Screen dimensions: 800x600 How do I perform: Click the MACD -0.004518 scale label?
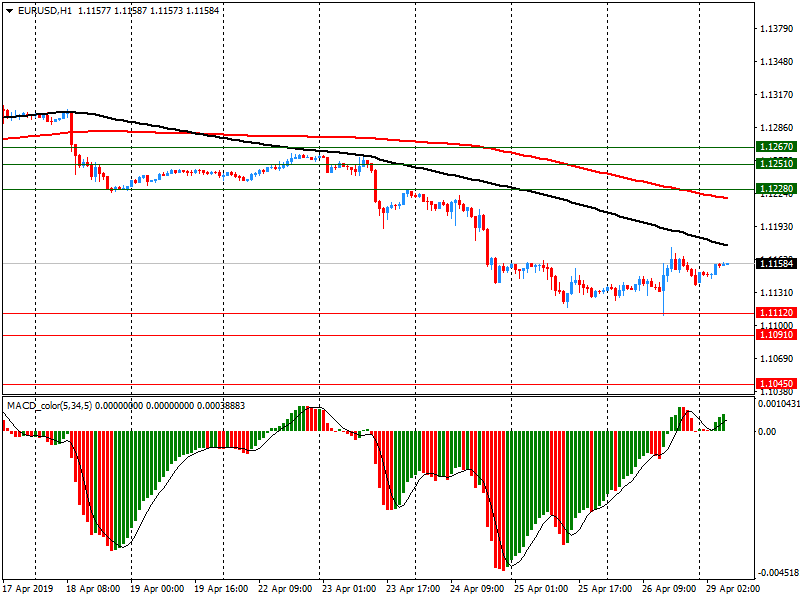[776, 573]
